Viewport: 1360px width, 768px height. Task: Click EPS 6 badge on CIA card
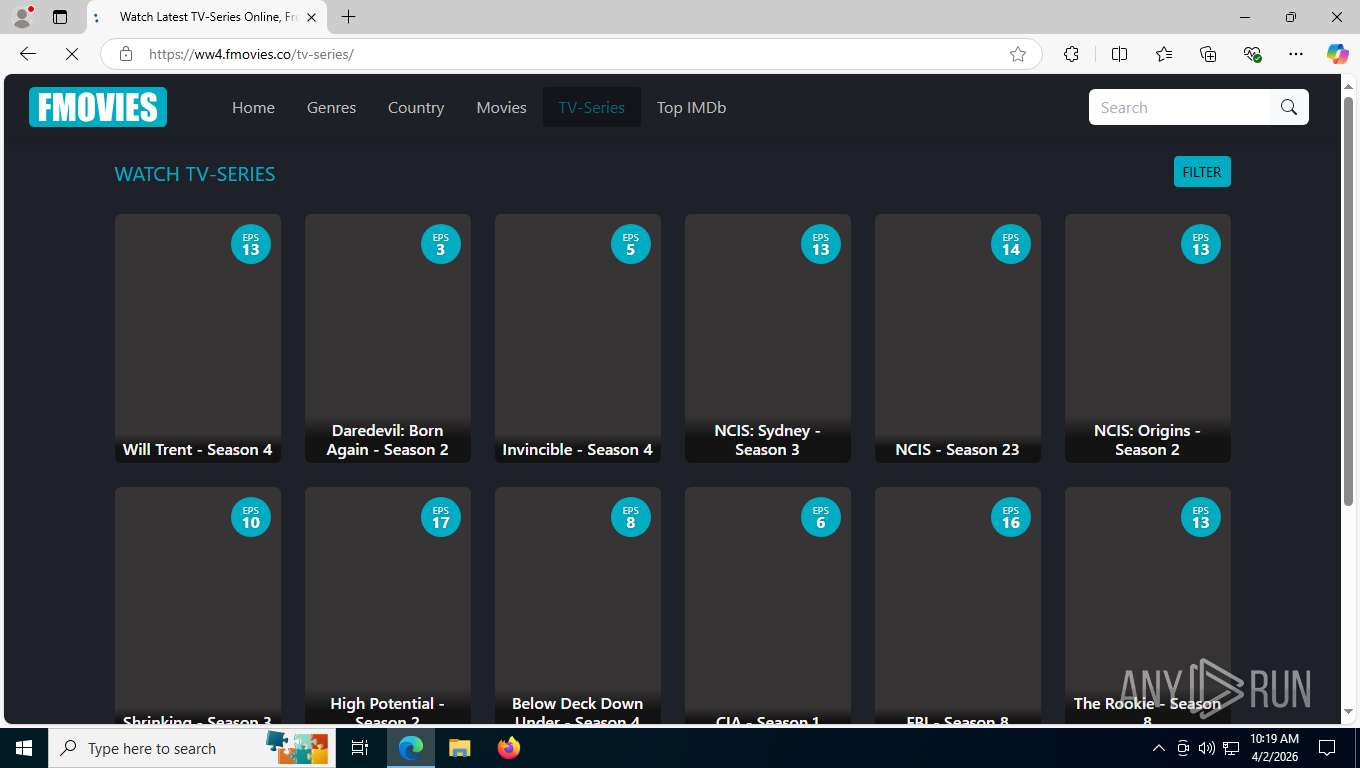coord(821,517)
